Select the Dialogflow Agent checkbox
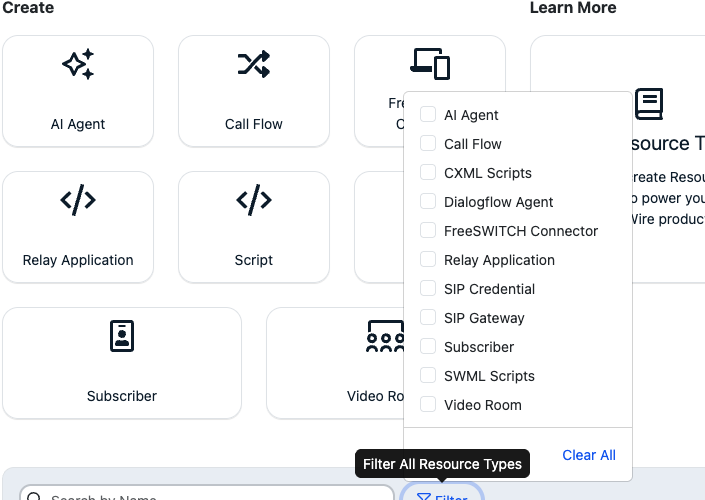The height and width of the screenshot is (500, 705). tap(428, 202)
